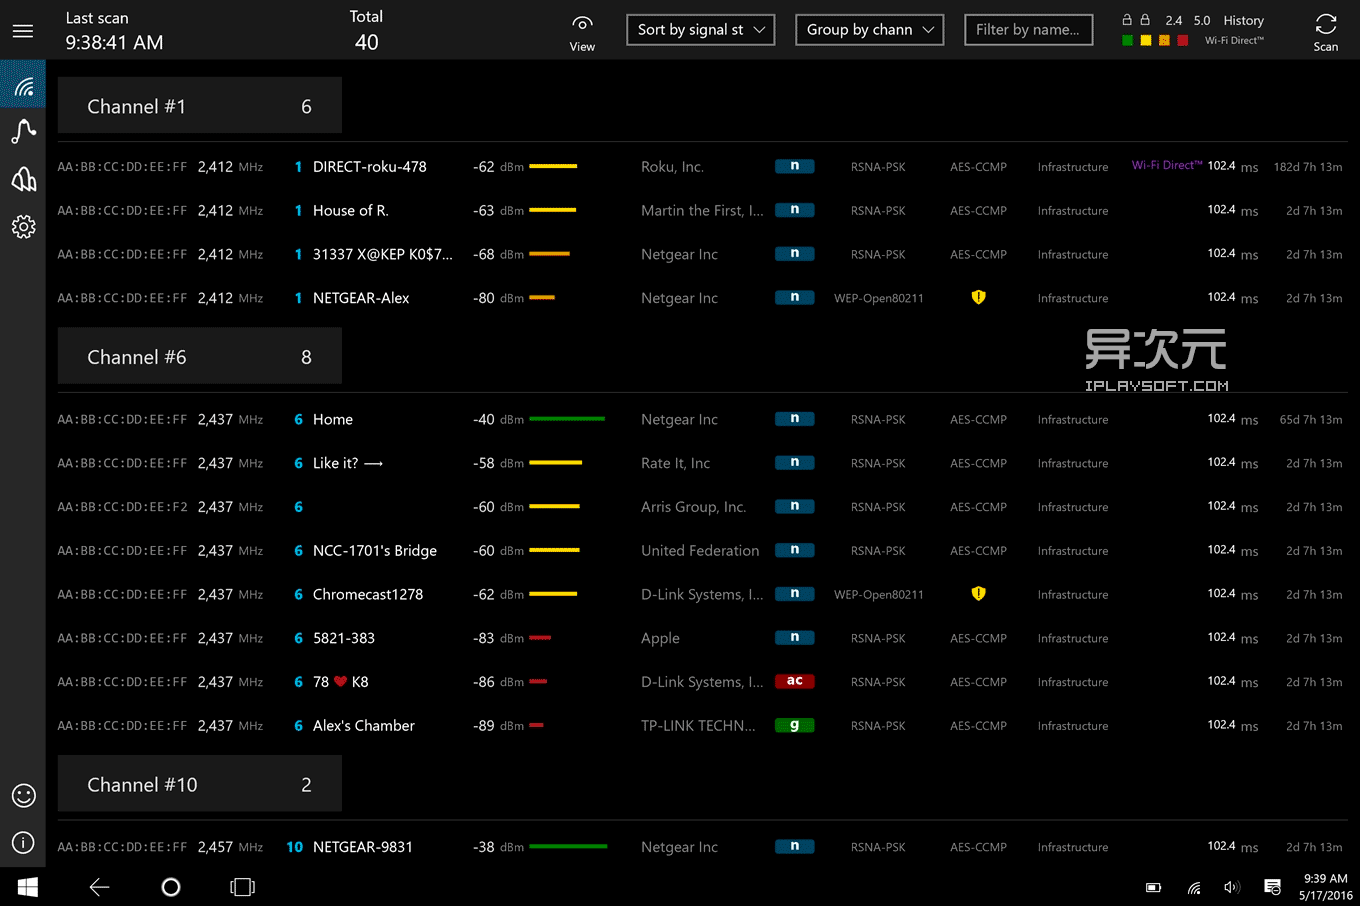Click the Arris Group, Inc. vendor
This screenshot has height=906, width=1360.
693,507
